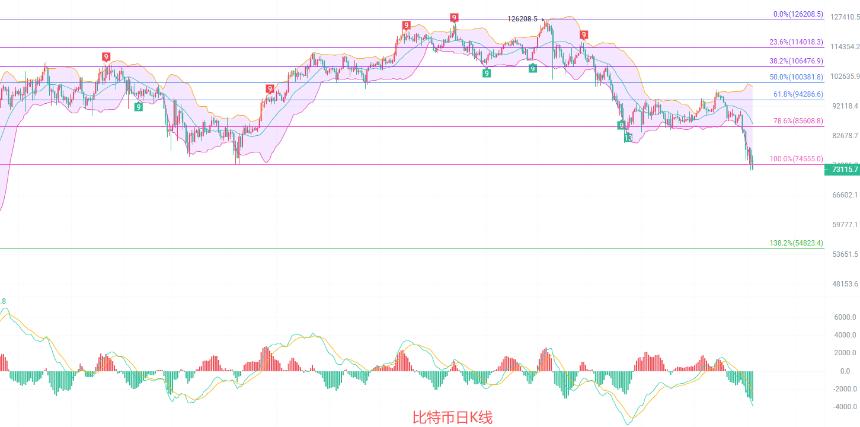
Task: Click the green 73115.7 current price tag
Action: tap(842, 170)
